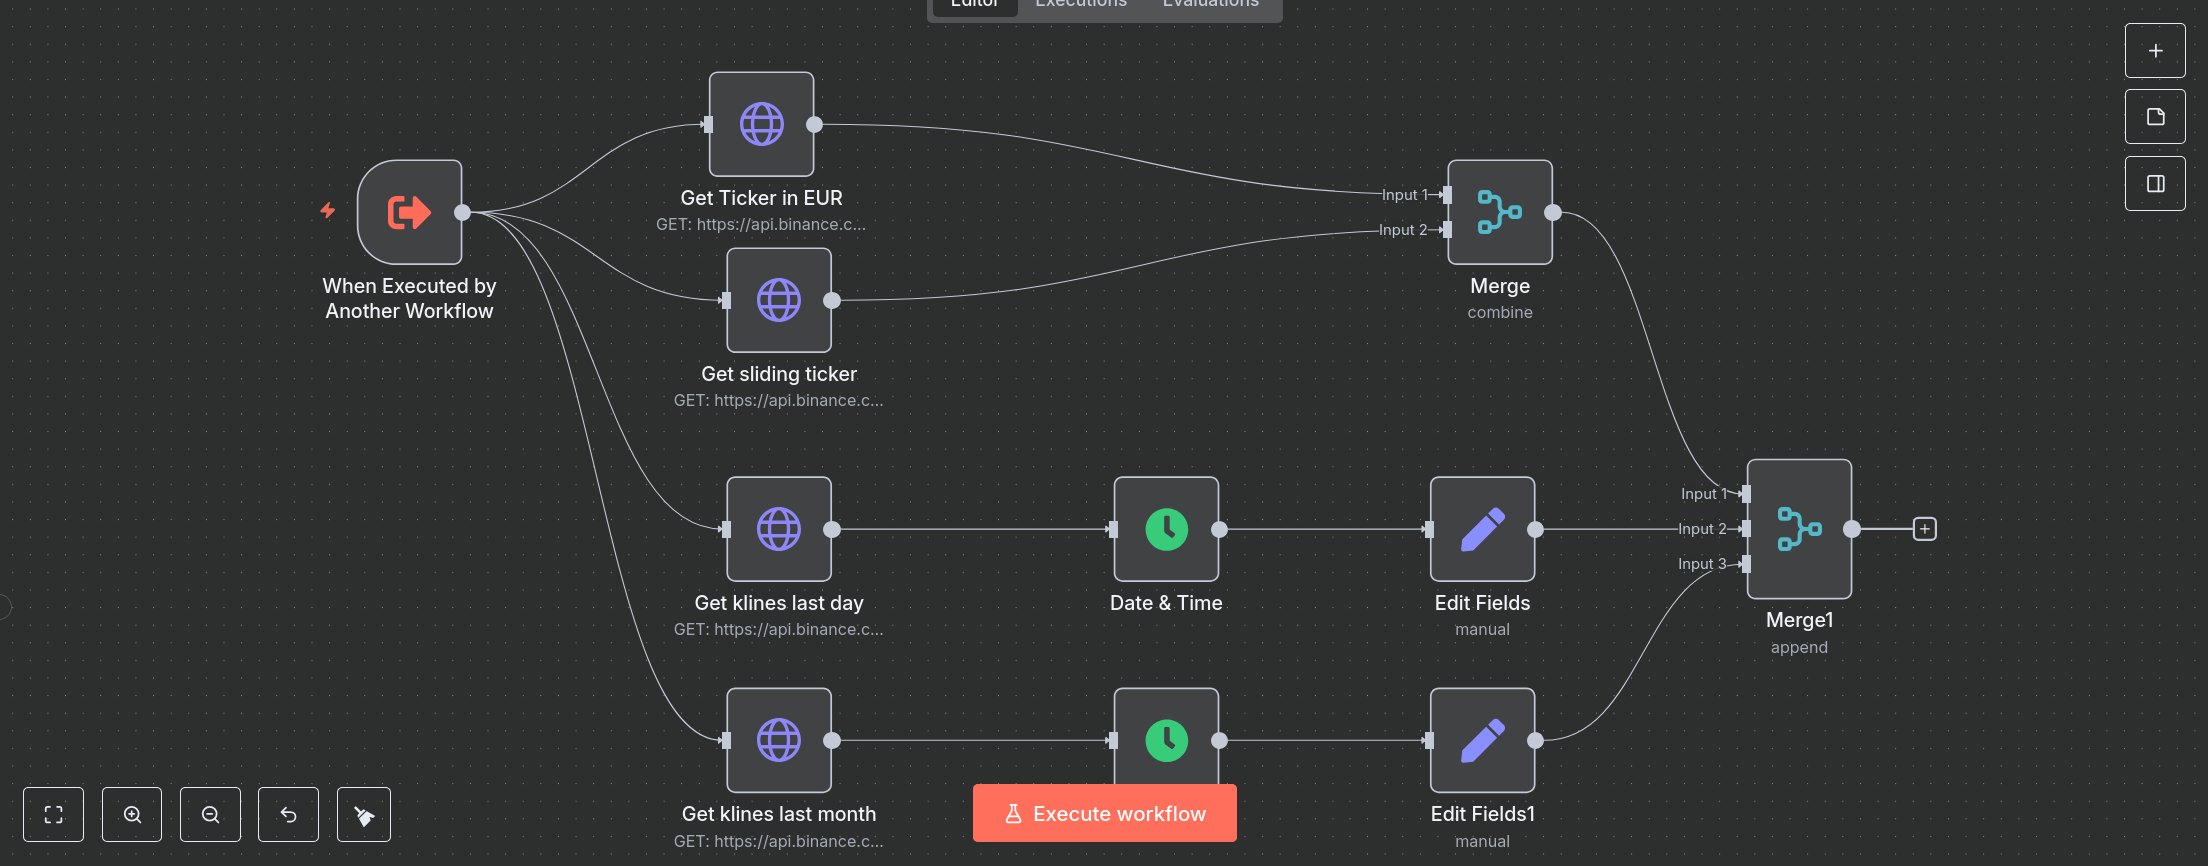2209x866 pixels.
Task: Zoom in on the canvas
Action: pyautogui.click(x=132, y=814)
